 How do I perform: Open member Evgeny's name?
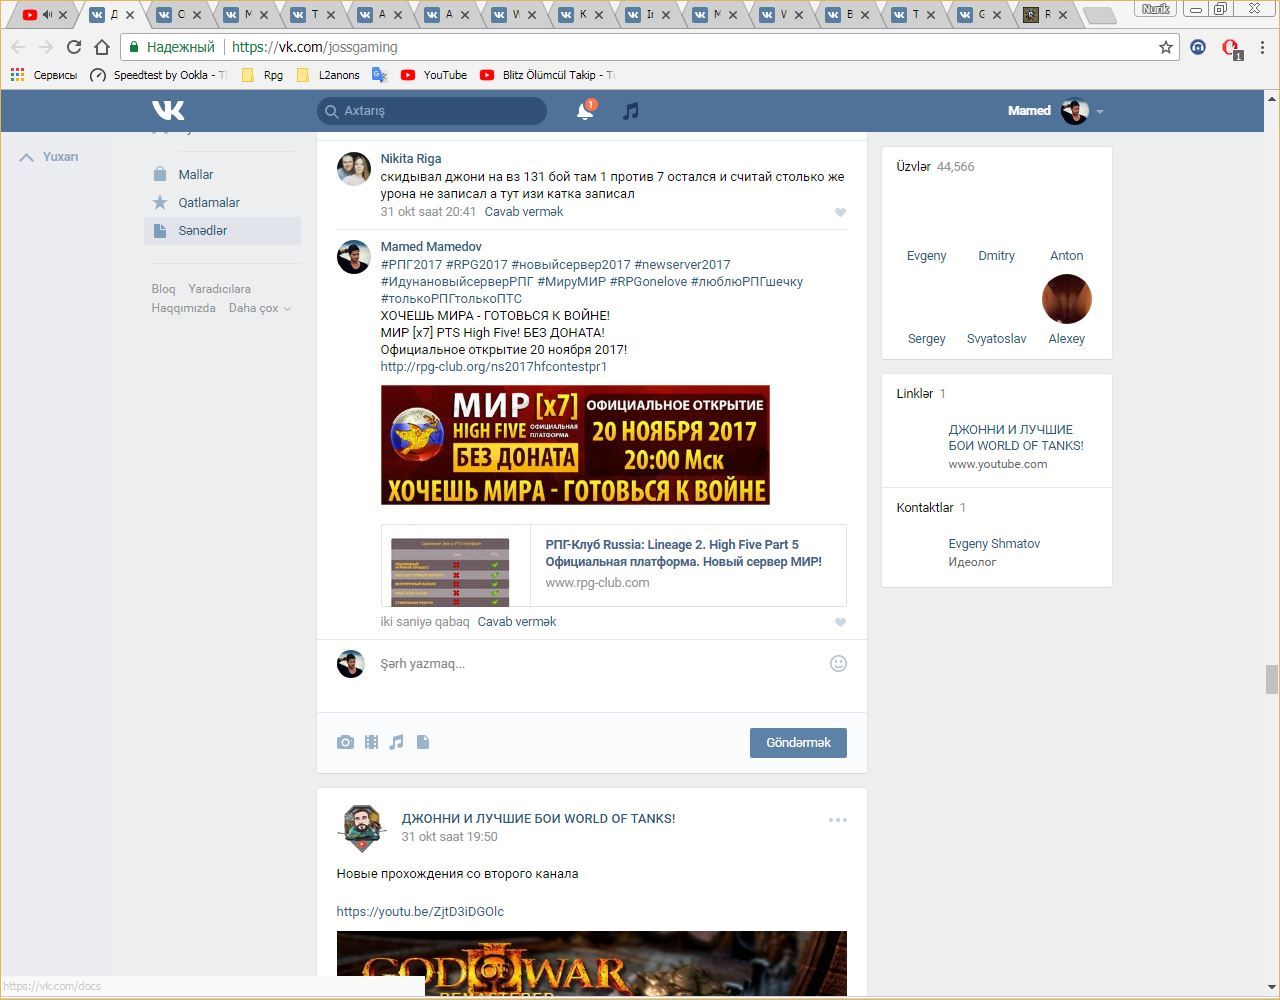pos(926,256)
